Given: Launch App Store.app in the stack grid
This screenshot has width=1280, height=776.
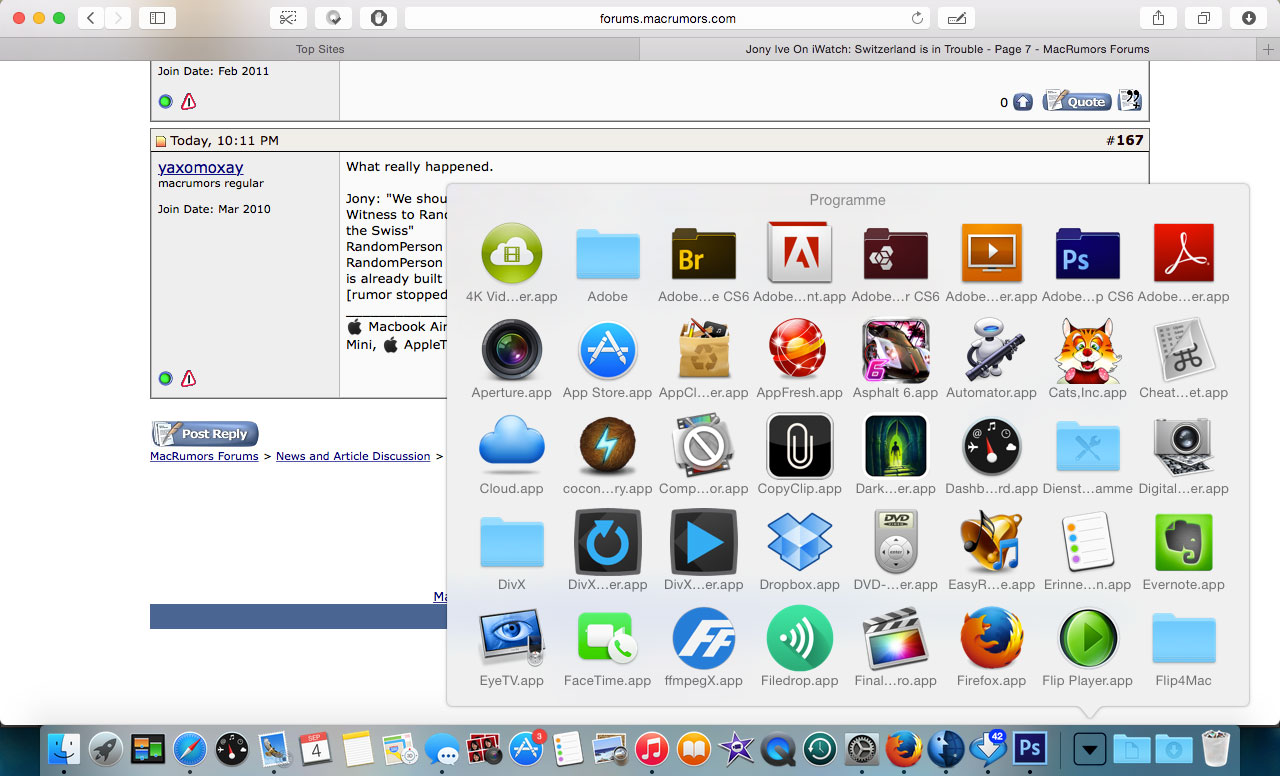Looking at the screenshot, I should [x=608, y=349].
